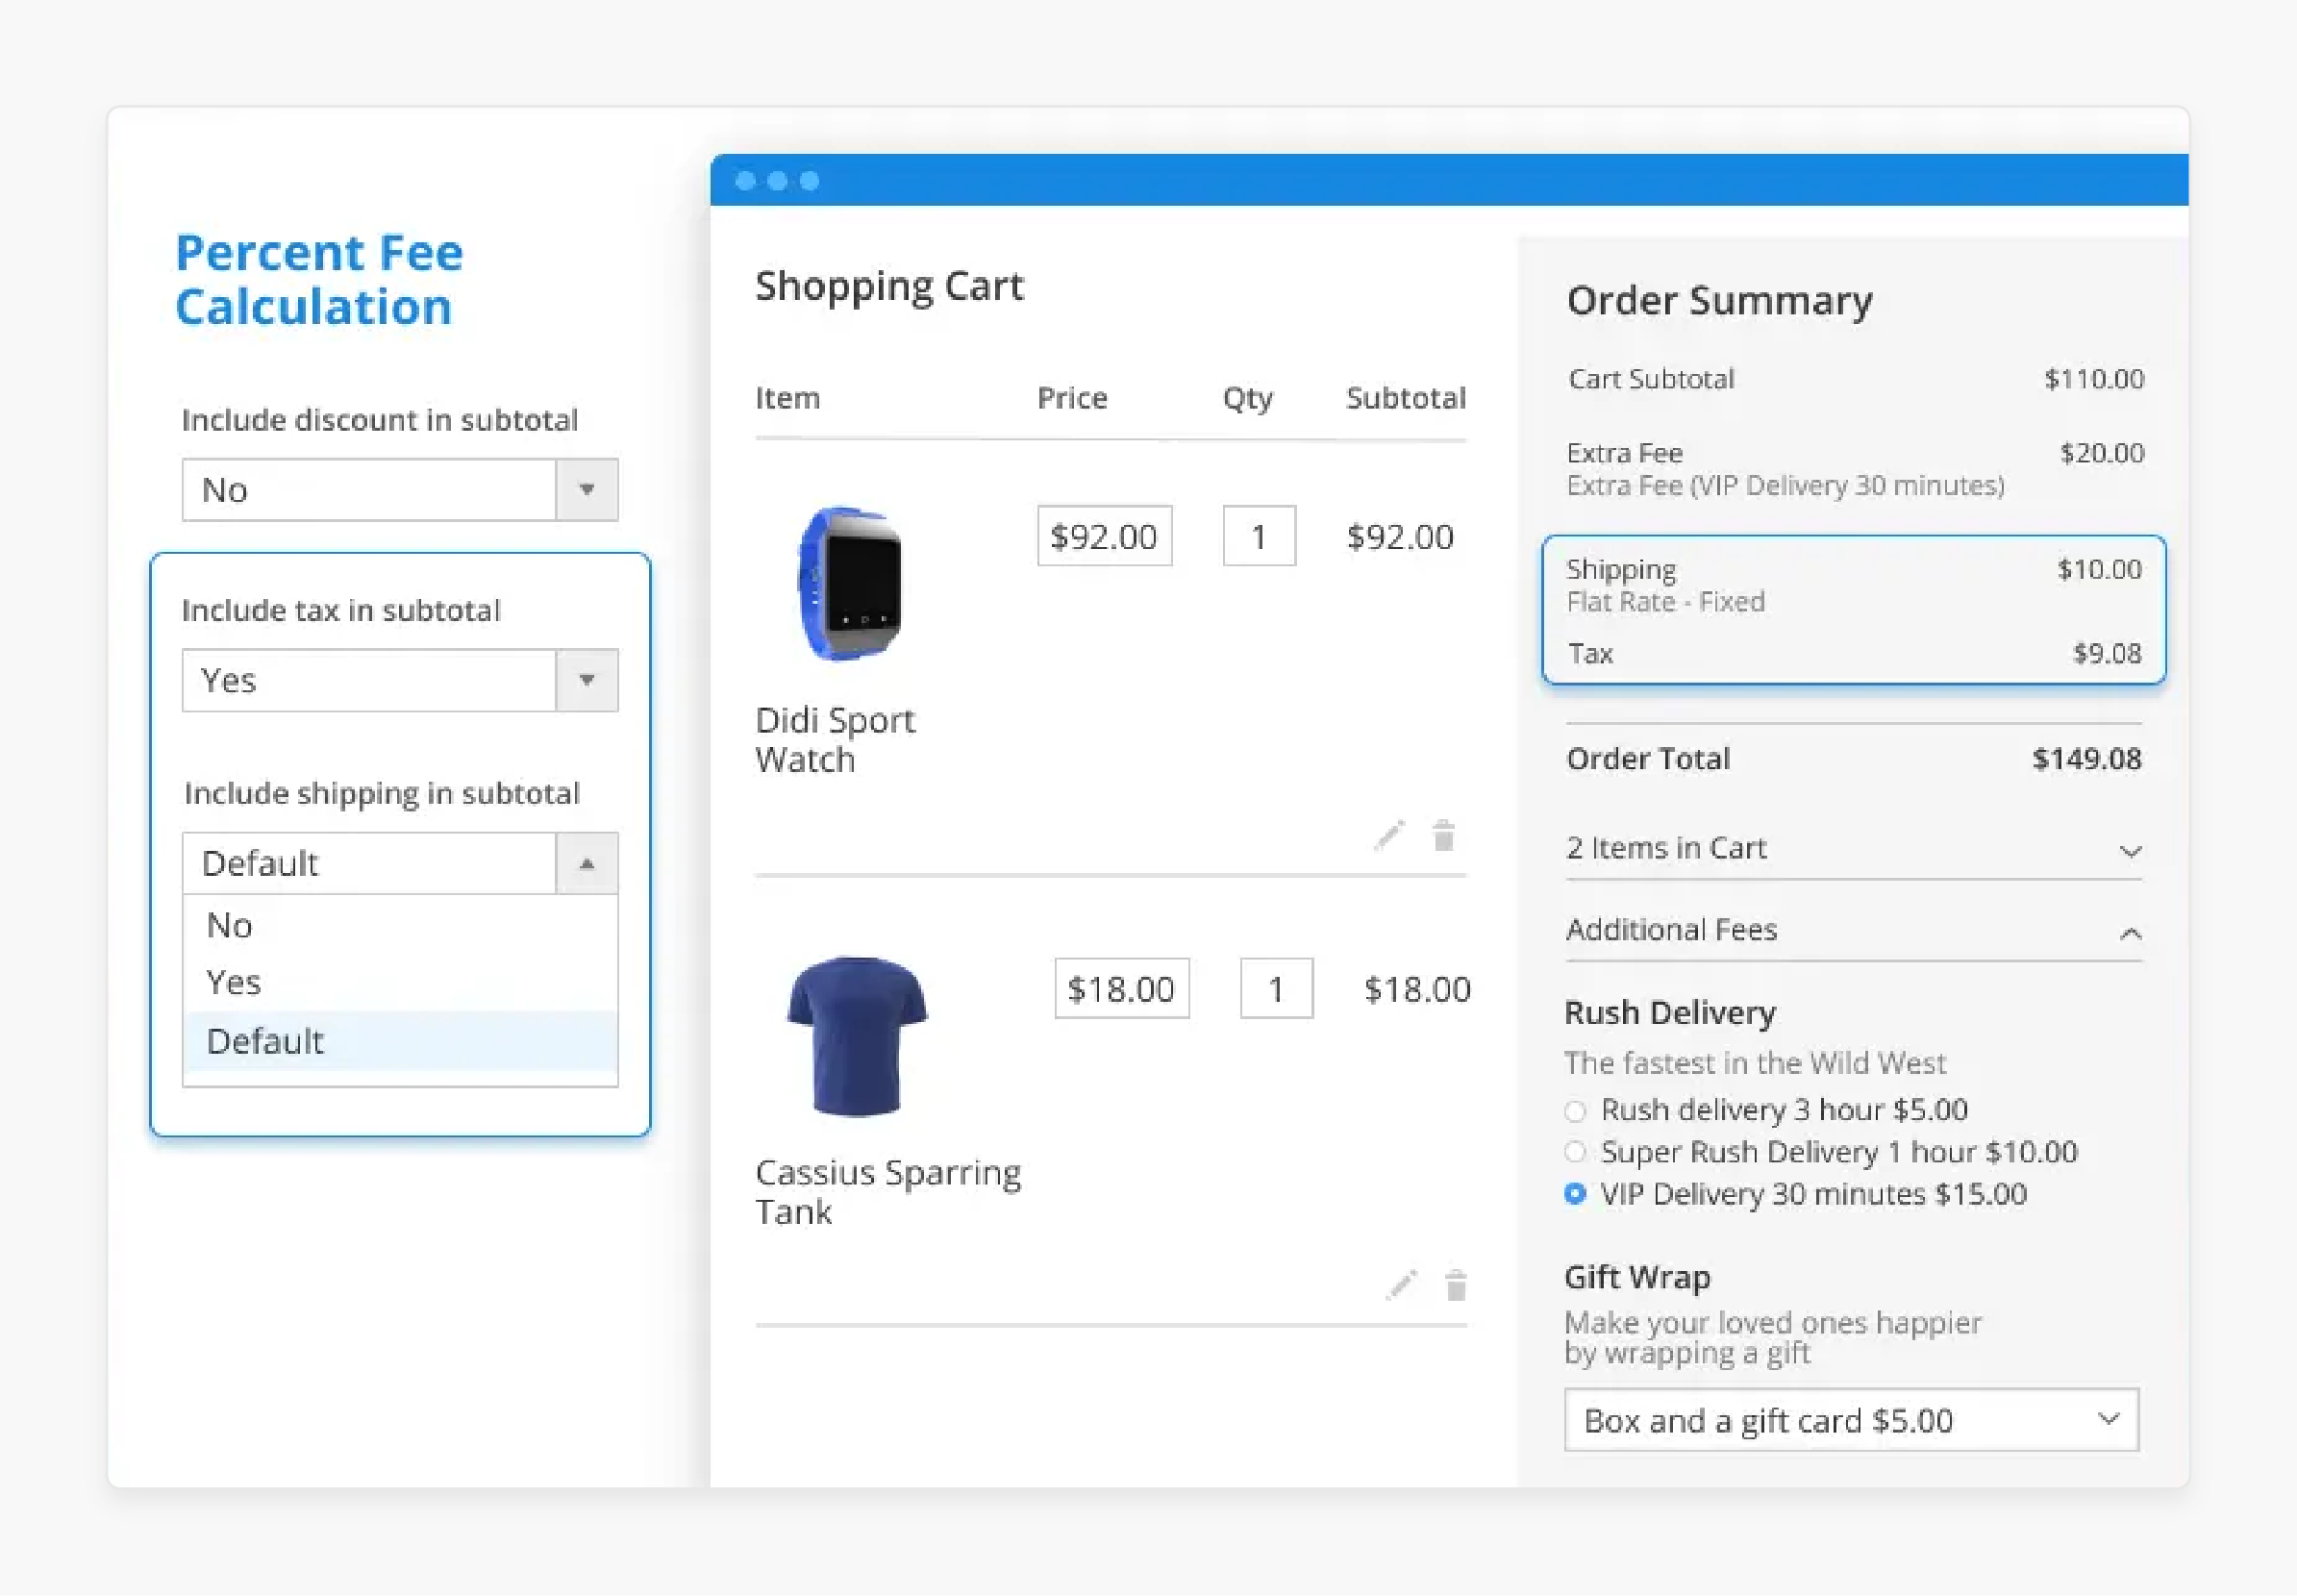This screenshot has height=1596, width=2297.
Task: Open the Cassius Sparring Tank product image
Action: point(856,1036)
